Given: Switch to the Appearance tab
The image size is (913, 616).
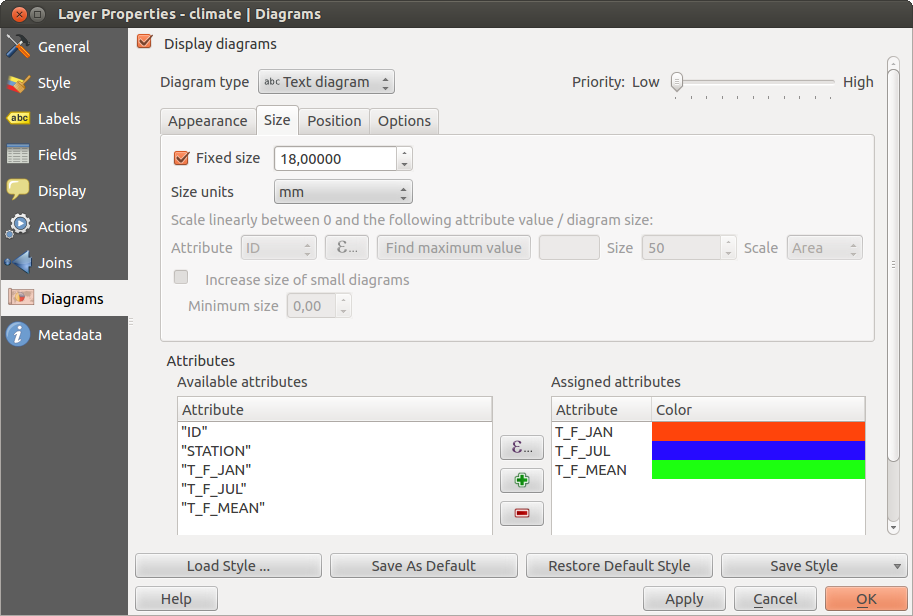Looking at the screenshot, I should click(x=208, y=121).
